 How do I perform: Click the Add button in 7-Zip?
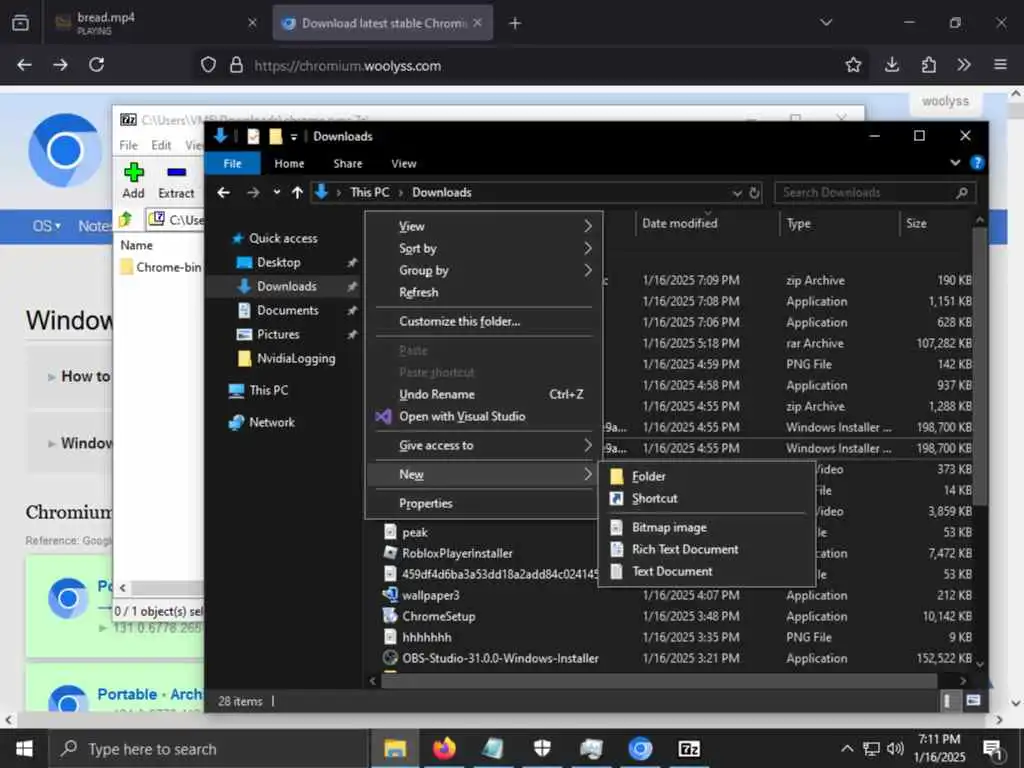point(133,181)
